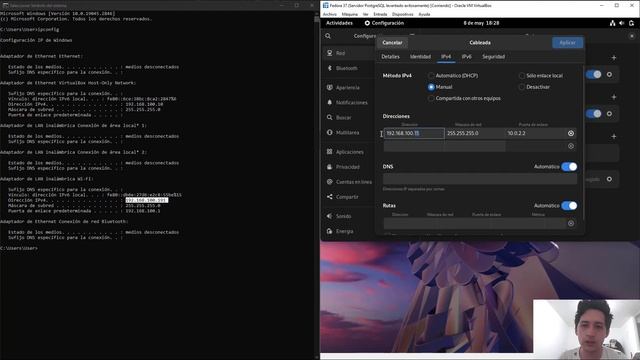Click the network icon in GNOME top bar
Viewport: 640px width, 360px height.
(612, 23)
